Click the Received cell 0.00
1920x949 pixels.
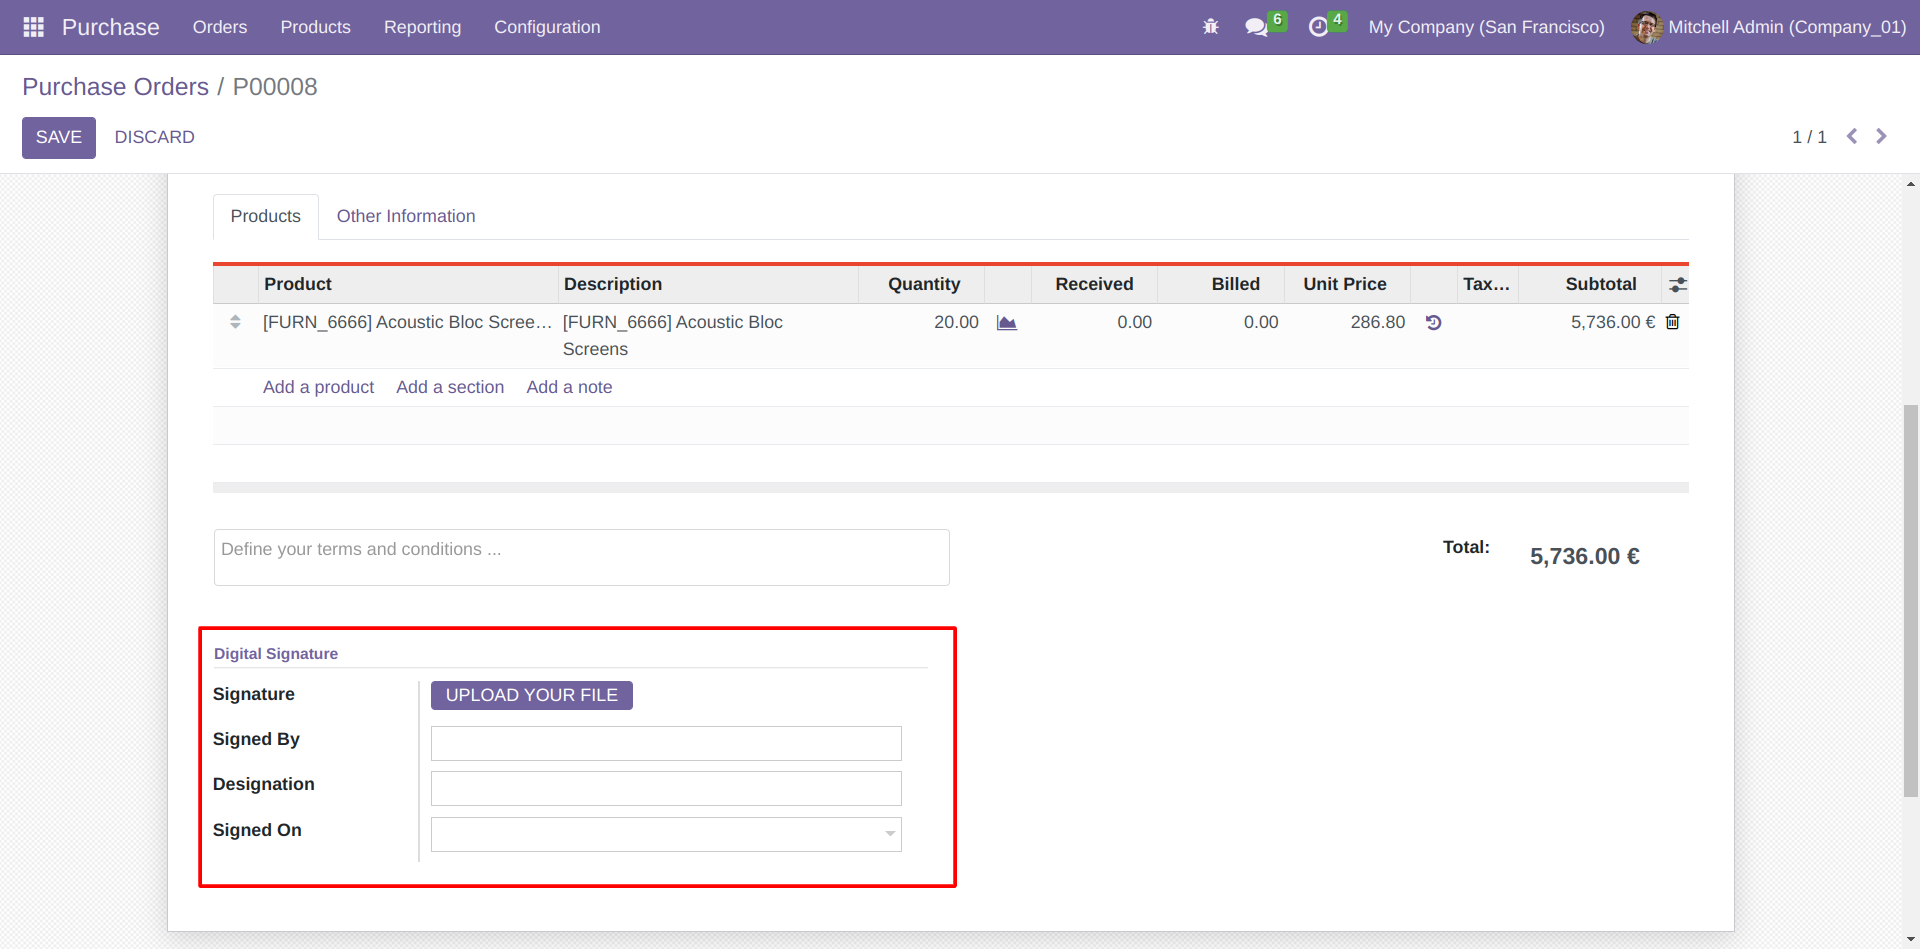[x=1135, y=322]
